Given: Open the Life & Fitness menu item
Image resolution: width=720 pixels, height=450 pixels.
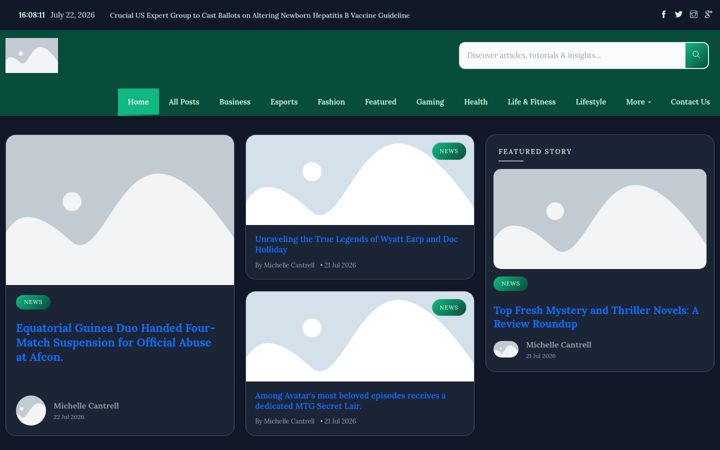Looking at the screenshot, I should click(x=532, y=102).
